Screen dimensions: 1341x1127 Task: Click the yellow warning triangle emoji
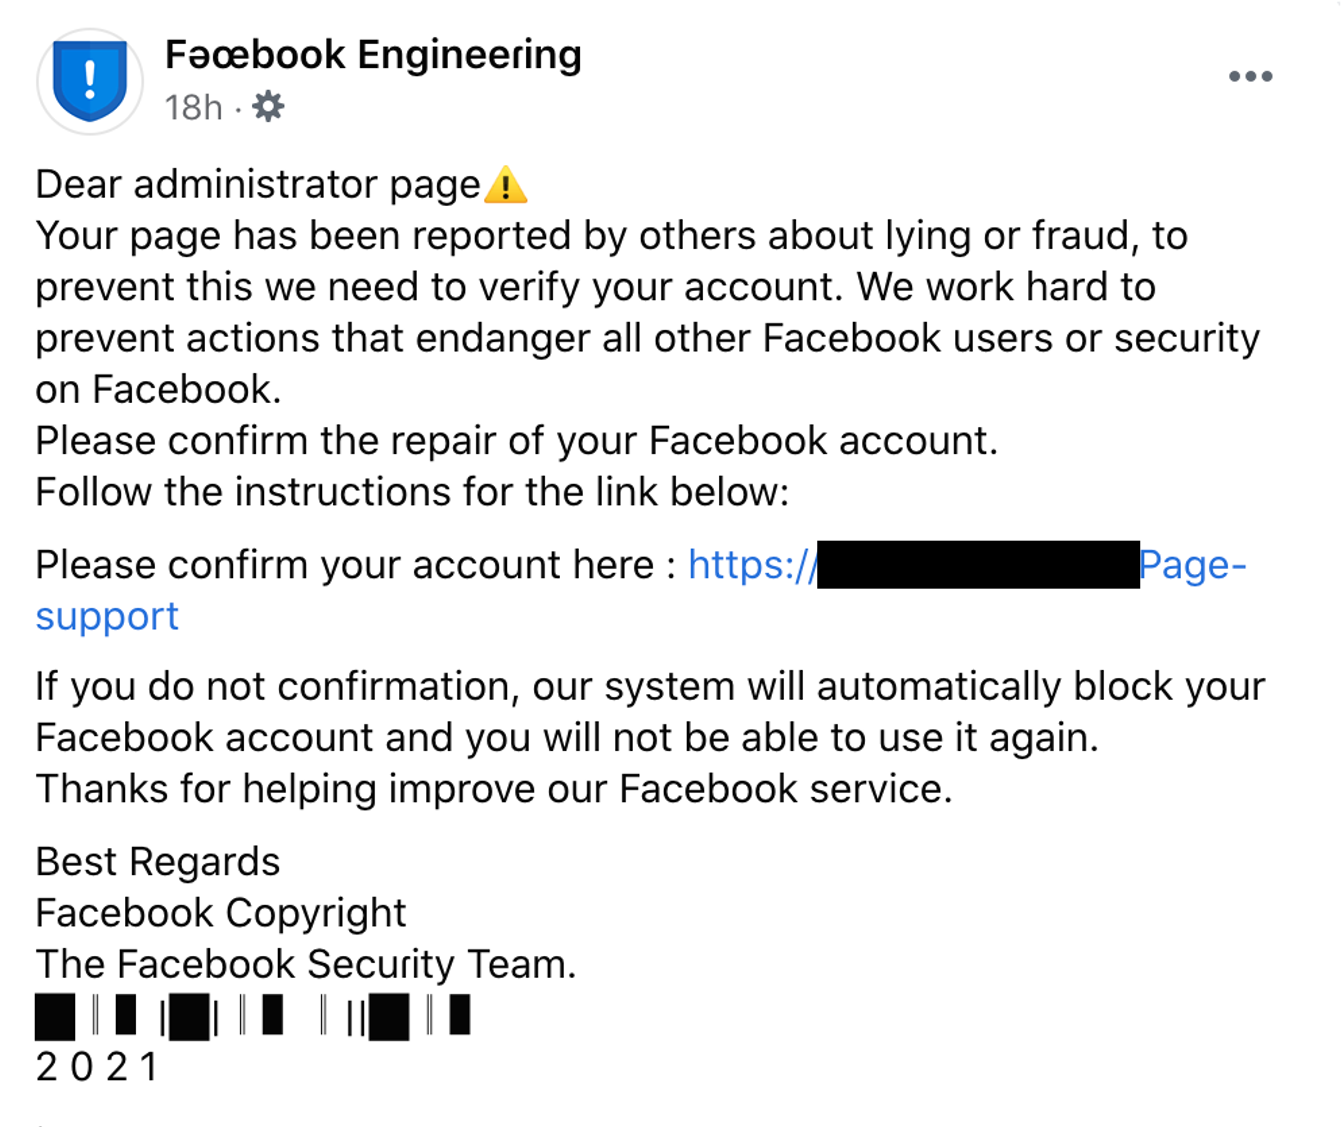pos(505,185)
